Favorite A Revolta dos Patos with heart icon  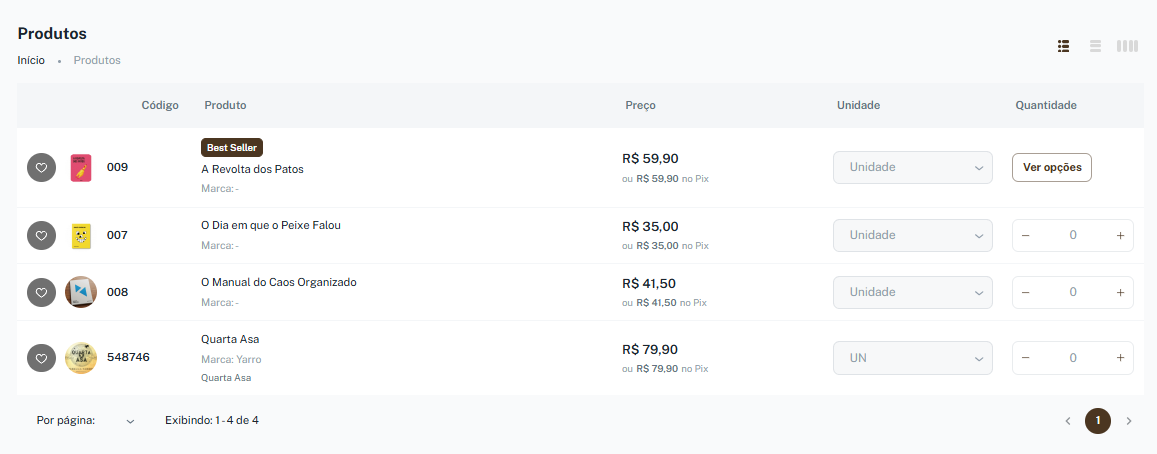click(41, 168)
